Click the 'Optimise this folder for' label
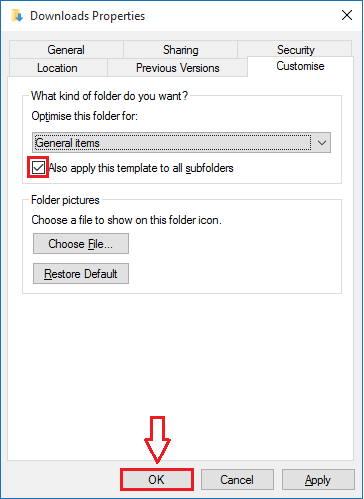The image size is (364, 499). click(x=84, y=116)
